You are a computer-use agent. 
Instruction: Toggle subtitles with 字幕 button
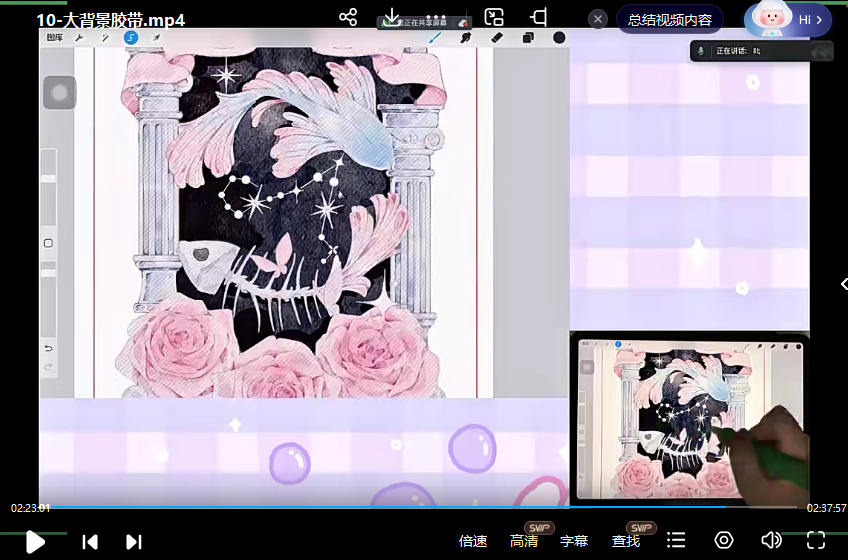574,541
